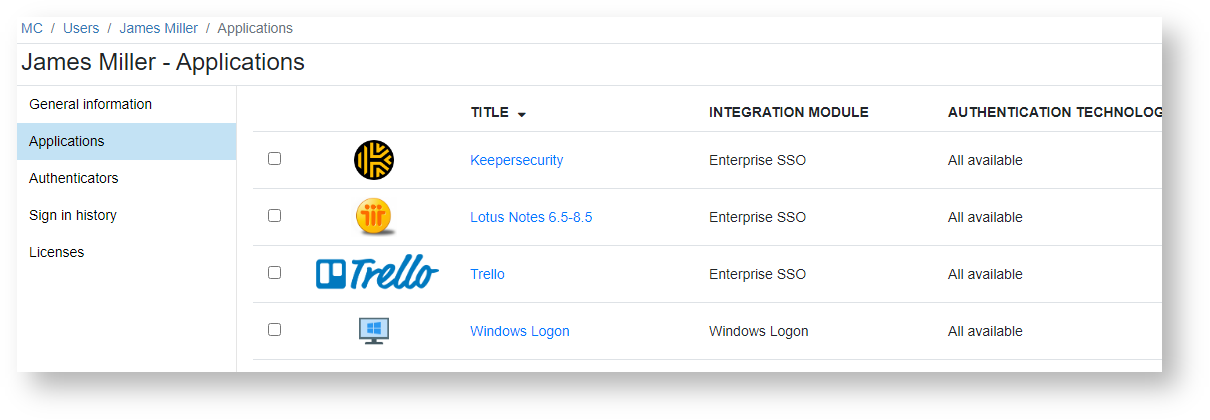Open the Keepersecurity title link
Viewport: 1210px width, 420px height.
point(516,160)
